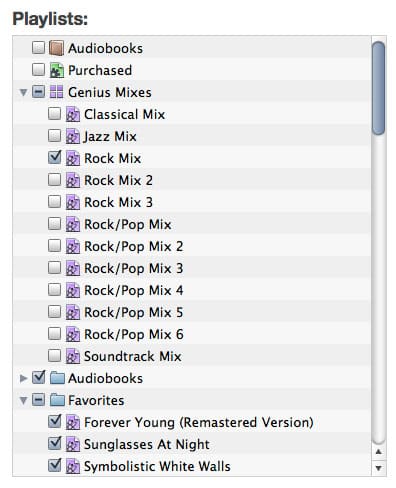
Task: Click the Sunglasses At Night playlist icon
Action: click(72, 444)
